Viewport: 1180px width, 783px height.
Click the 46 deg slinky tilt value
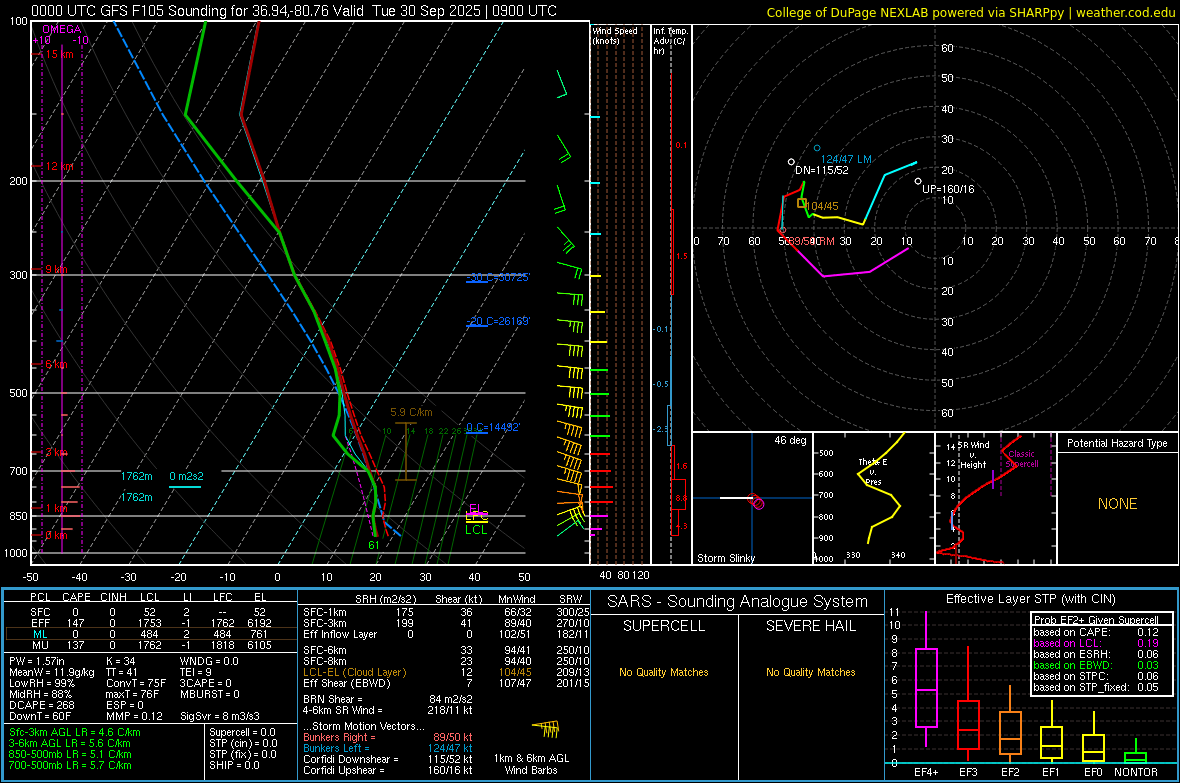tap(790, 440)
